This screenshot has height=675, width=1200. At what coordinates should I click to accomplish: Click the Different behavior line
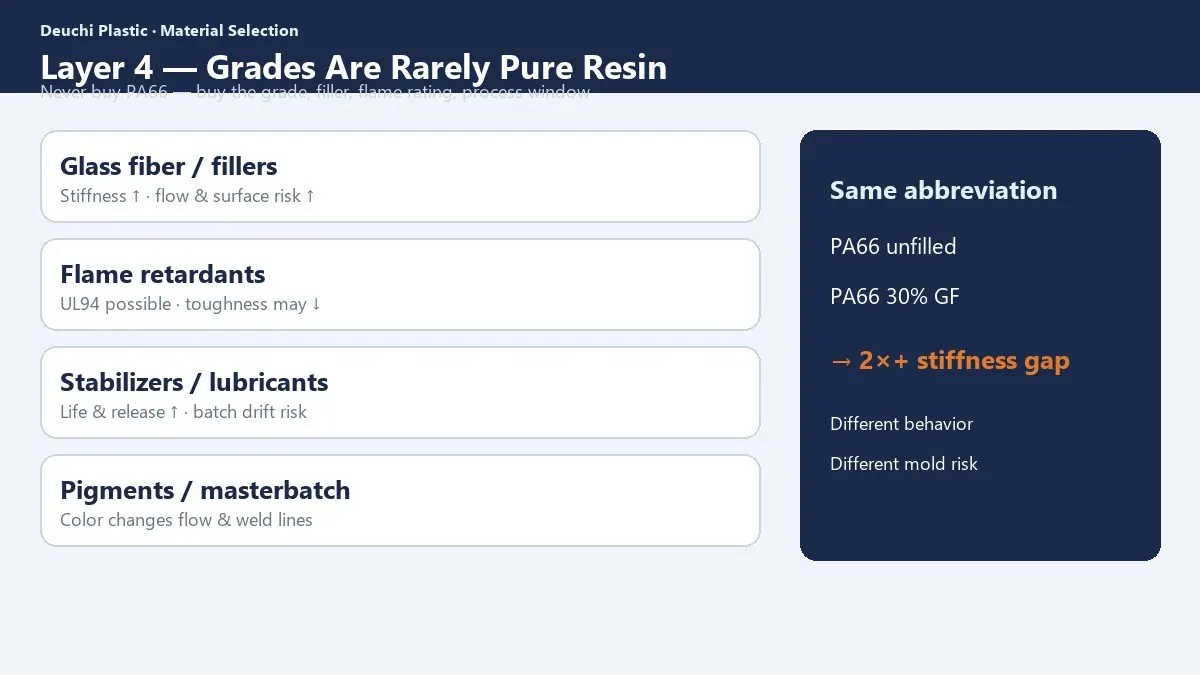coord(901,424)
